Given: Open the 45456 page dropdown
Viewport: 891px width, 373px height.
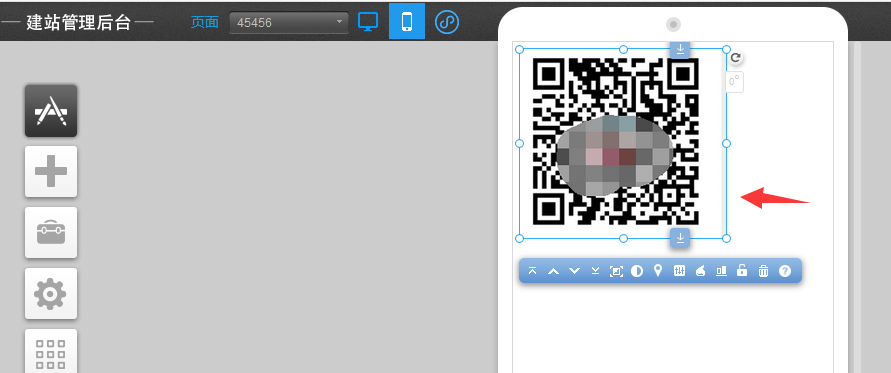Looking at the screenshot, I should tap(289, 23).
